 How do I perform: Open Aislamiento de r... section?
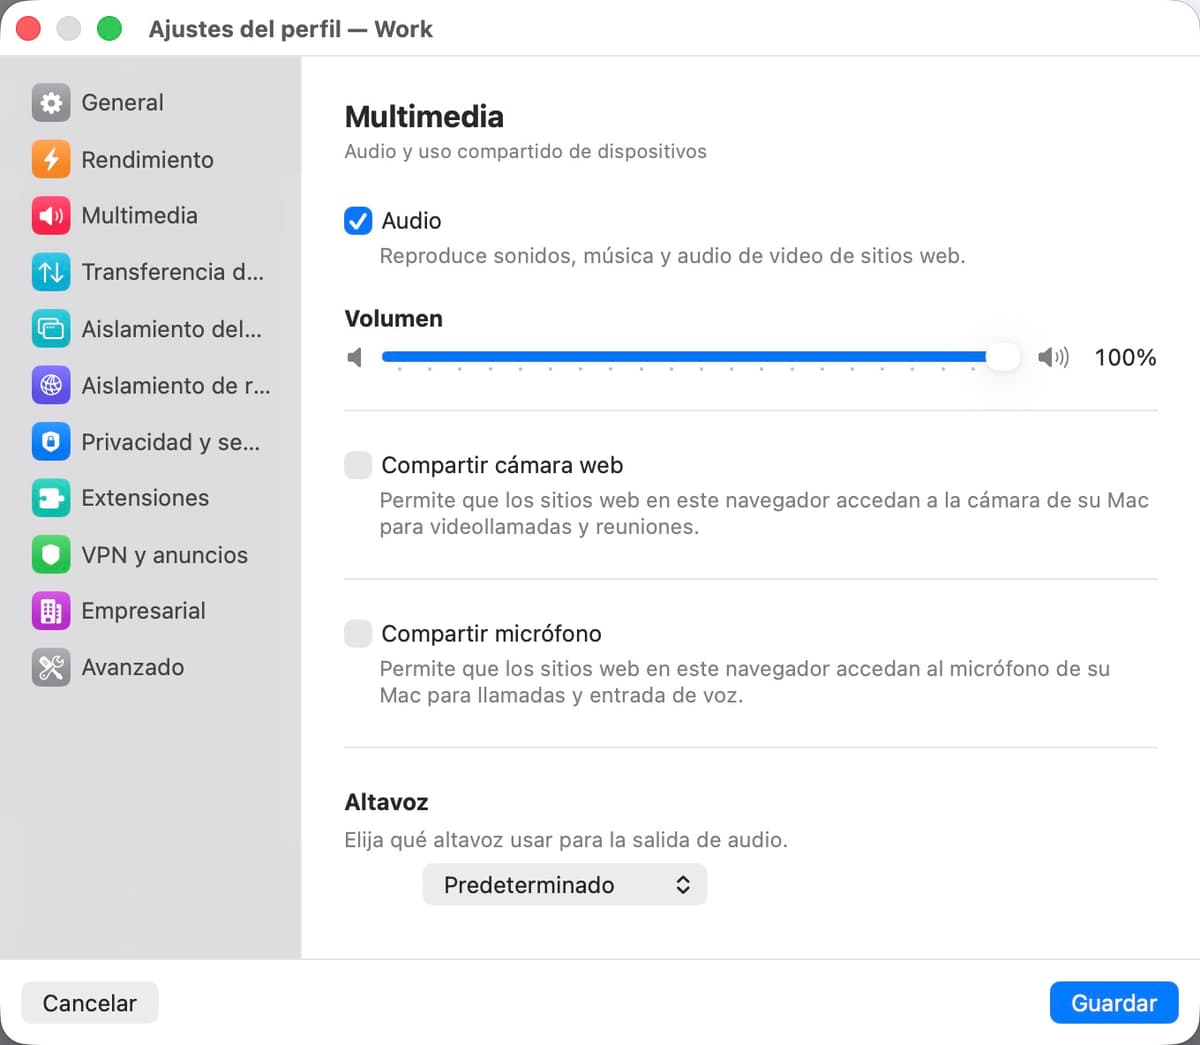coord(152,385)
